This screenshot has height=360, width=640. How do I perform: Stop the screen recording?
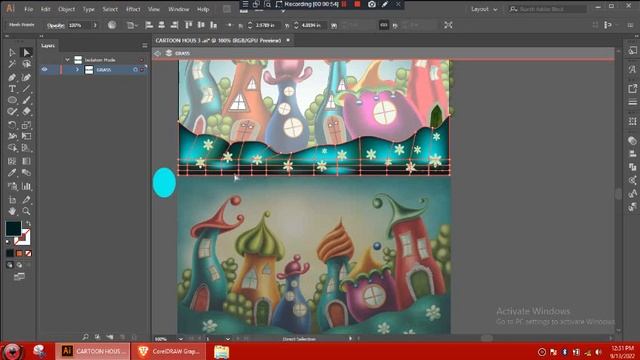pyautogui.click(x=357, y=4)
